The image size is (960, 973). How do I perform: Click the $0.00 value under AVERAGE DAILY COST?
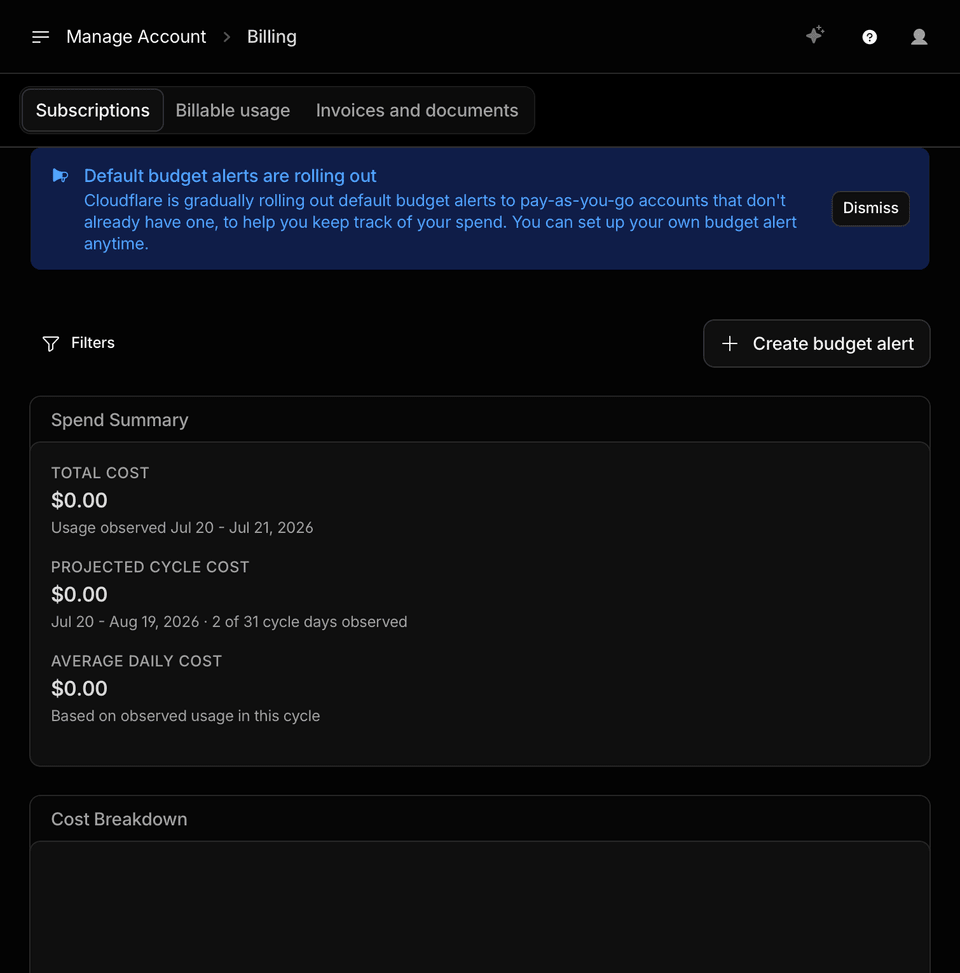point(79,688)
